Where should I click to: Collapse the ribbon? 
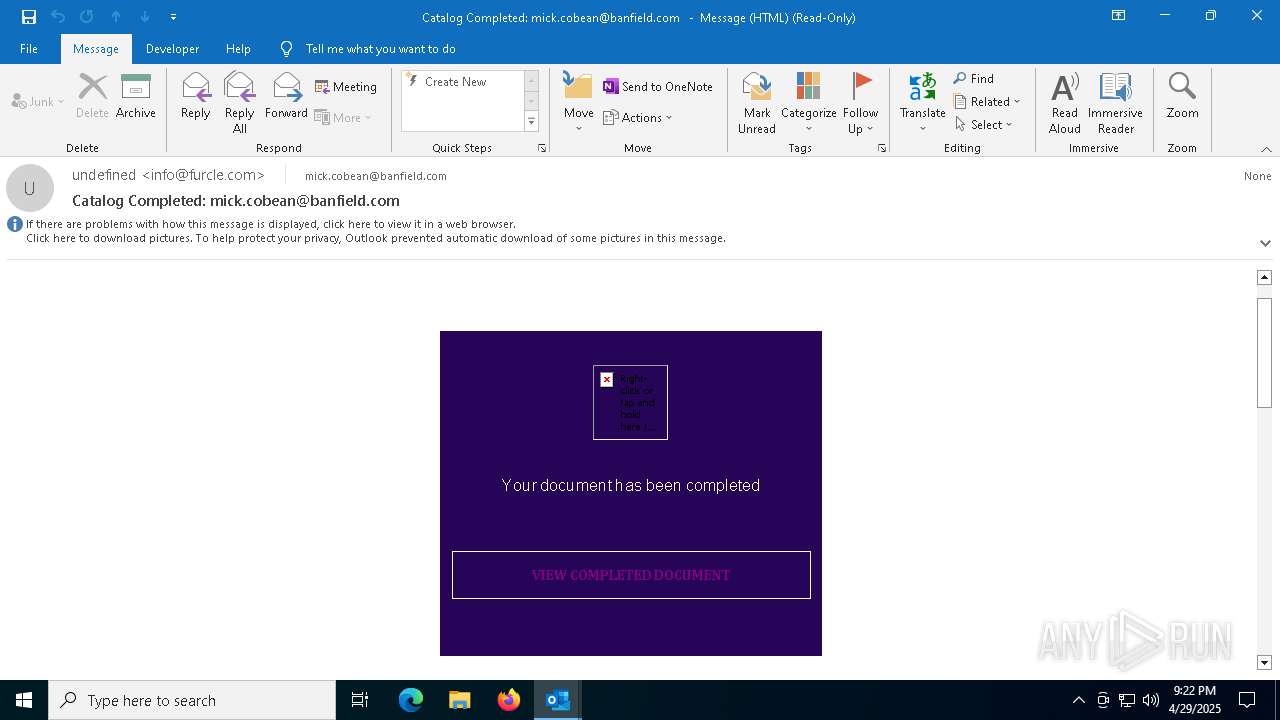1266,149
